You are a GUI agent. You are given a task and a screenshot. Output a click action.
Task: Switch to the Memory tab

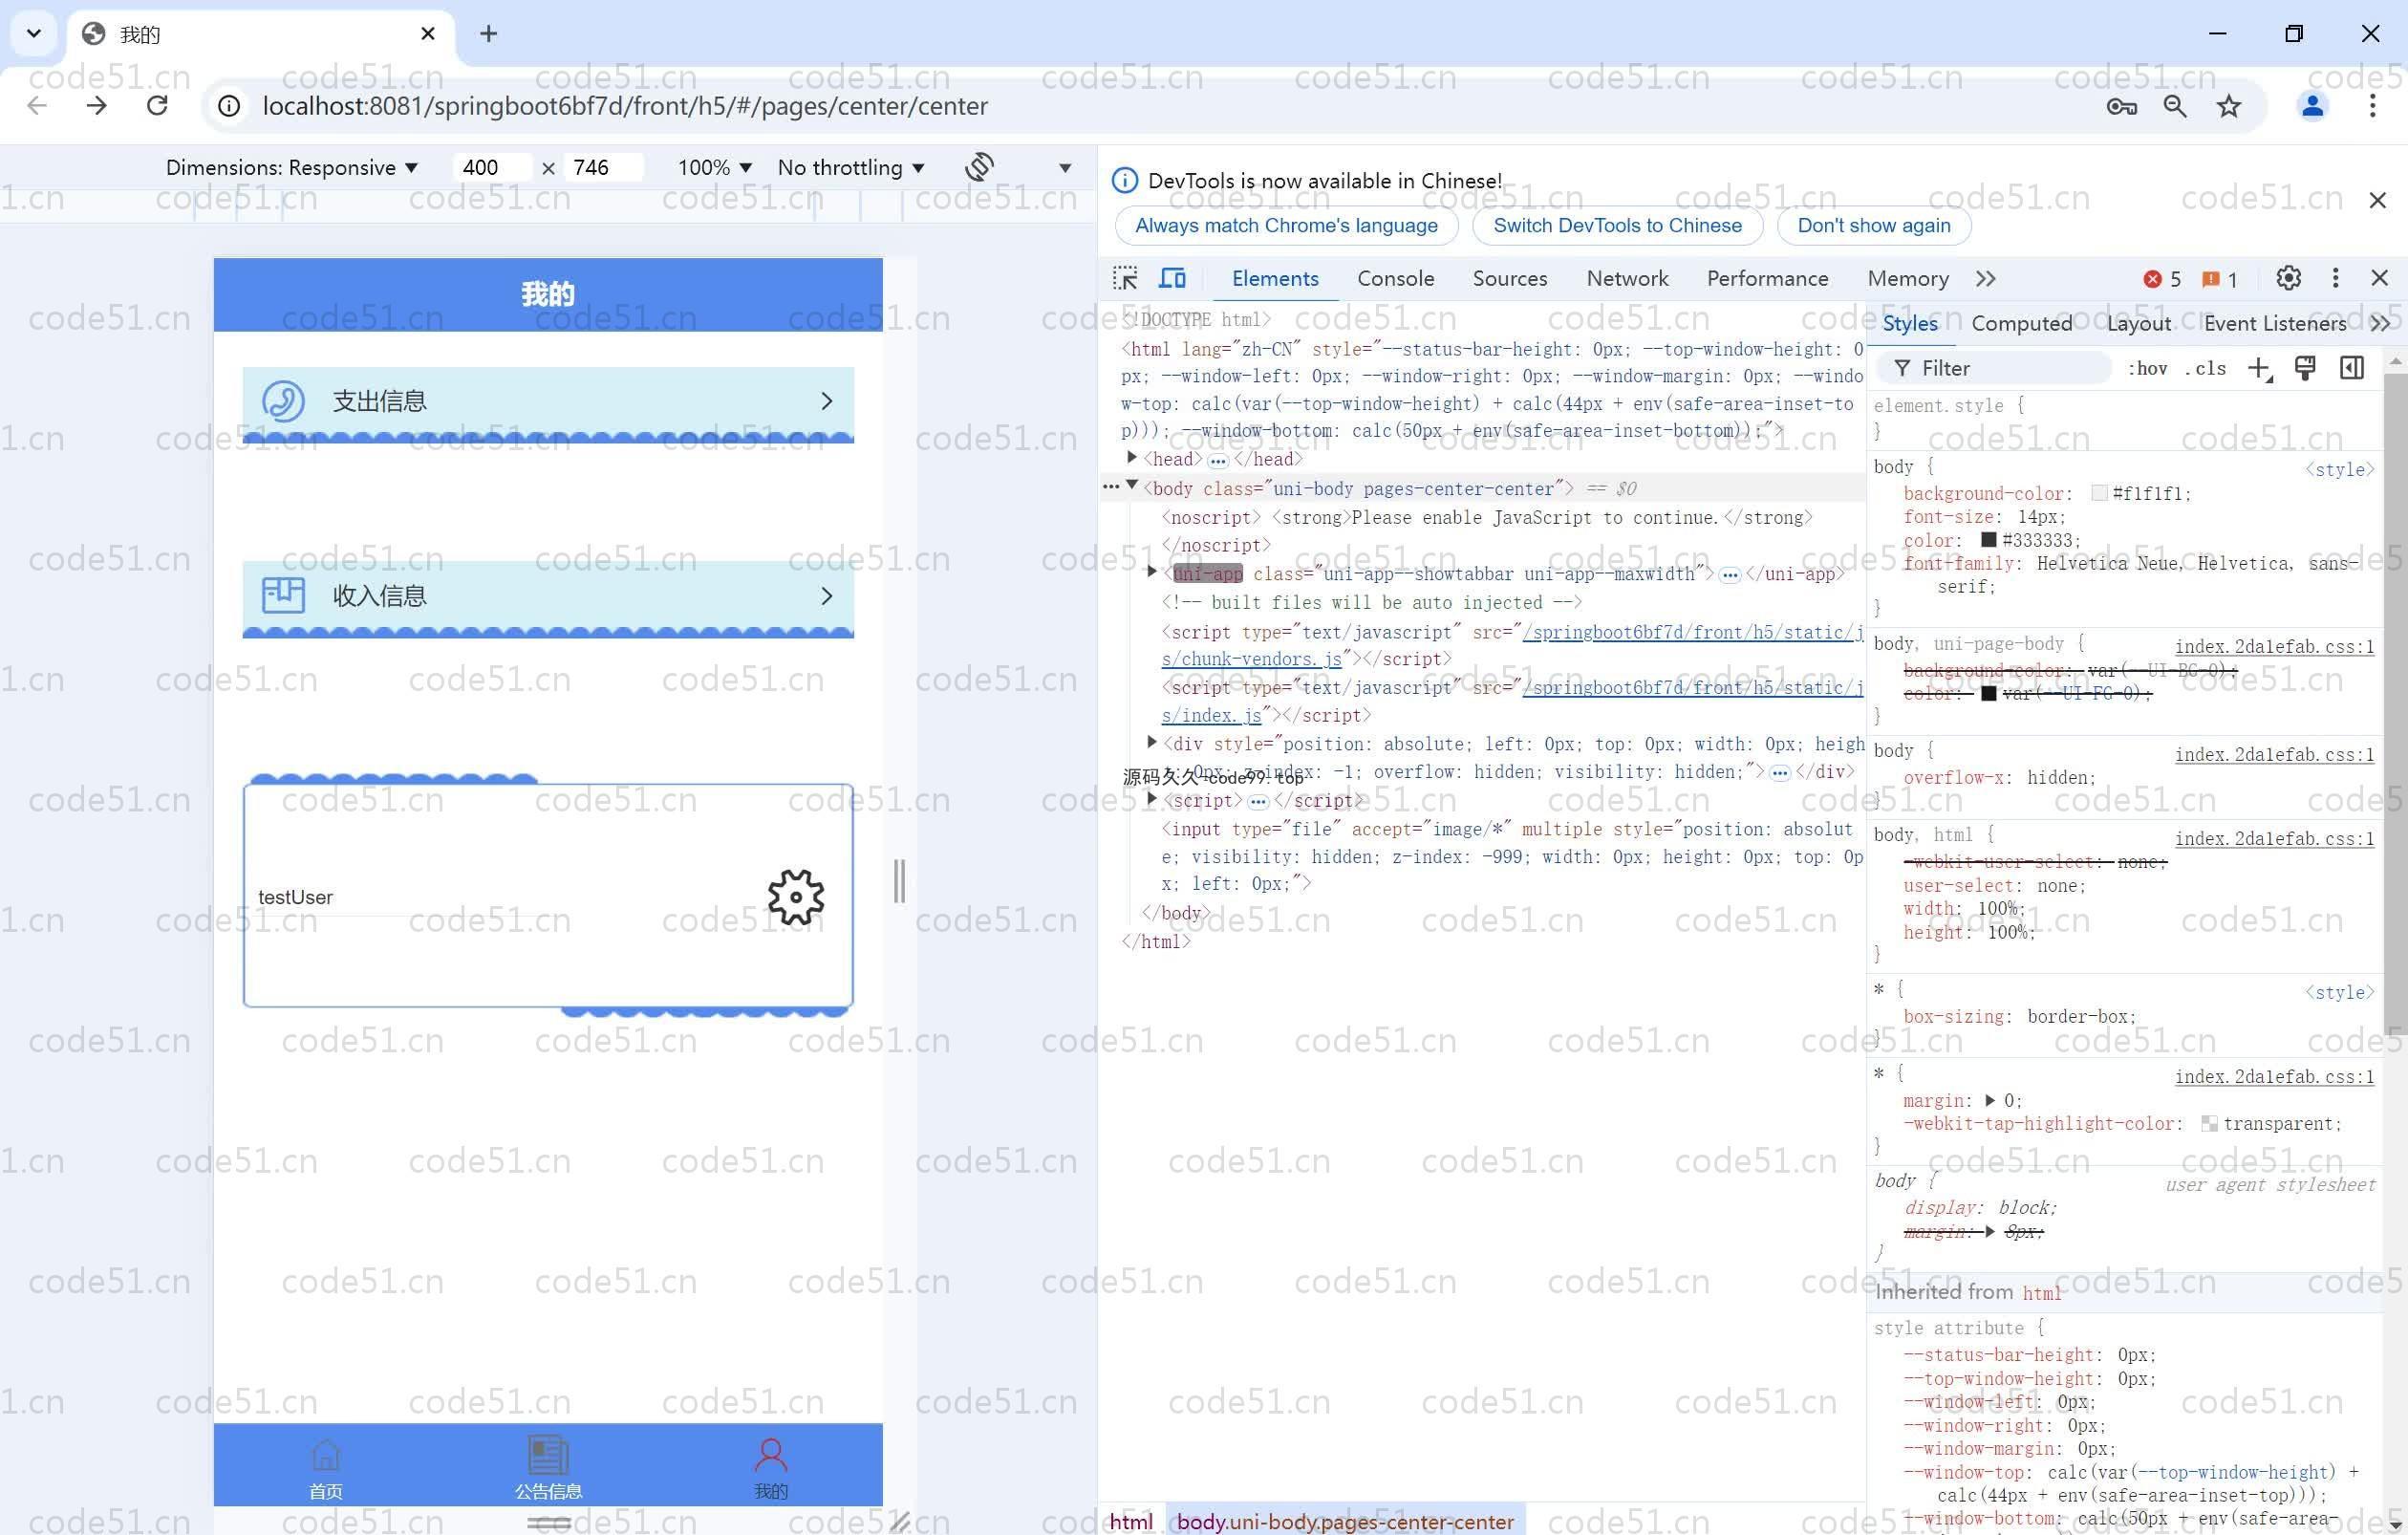[1907, 279]
